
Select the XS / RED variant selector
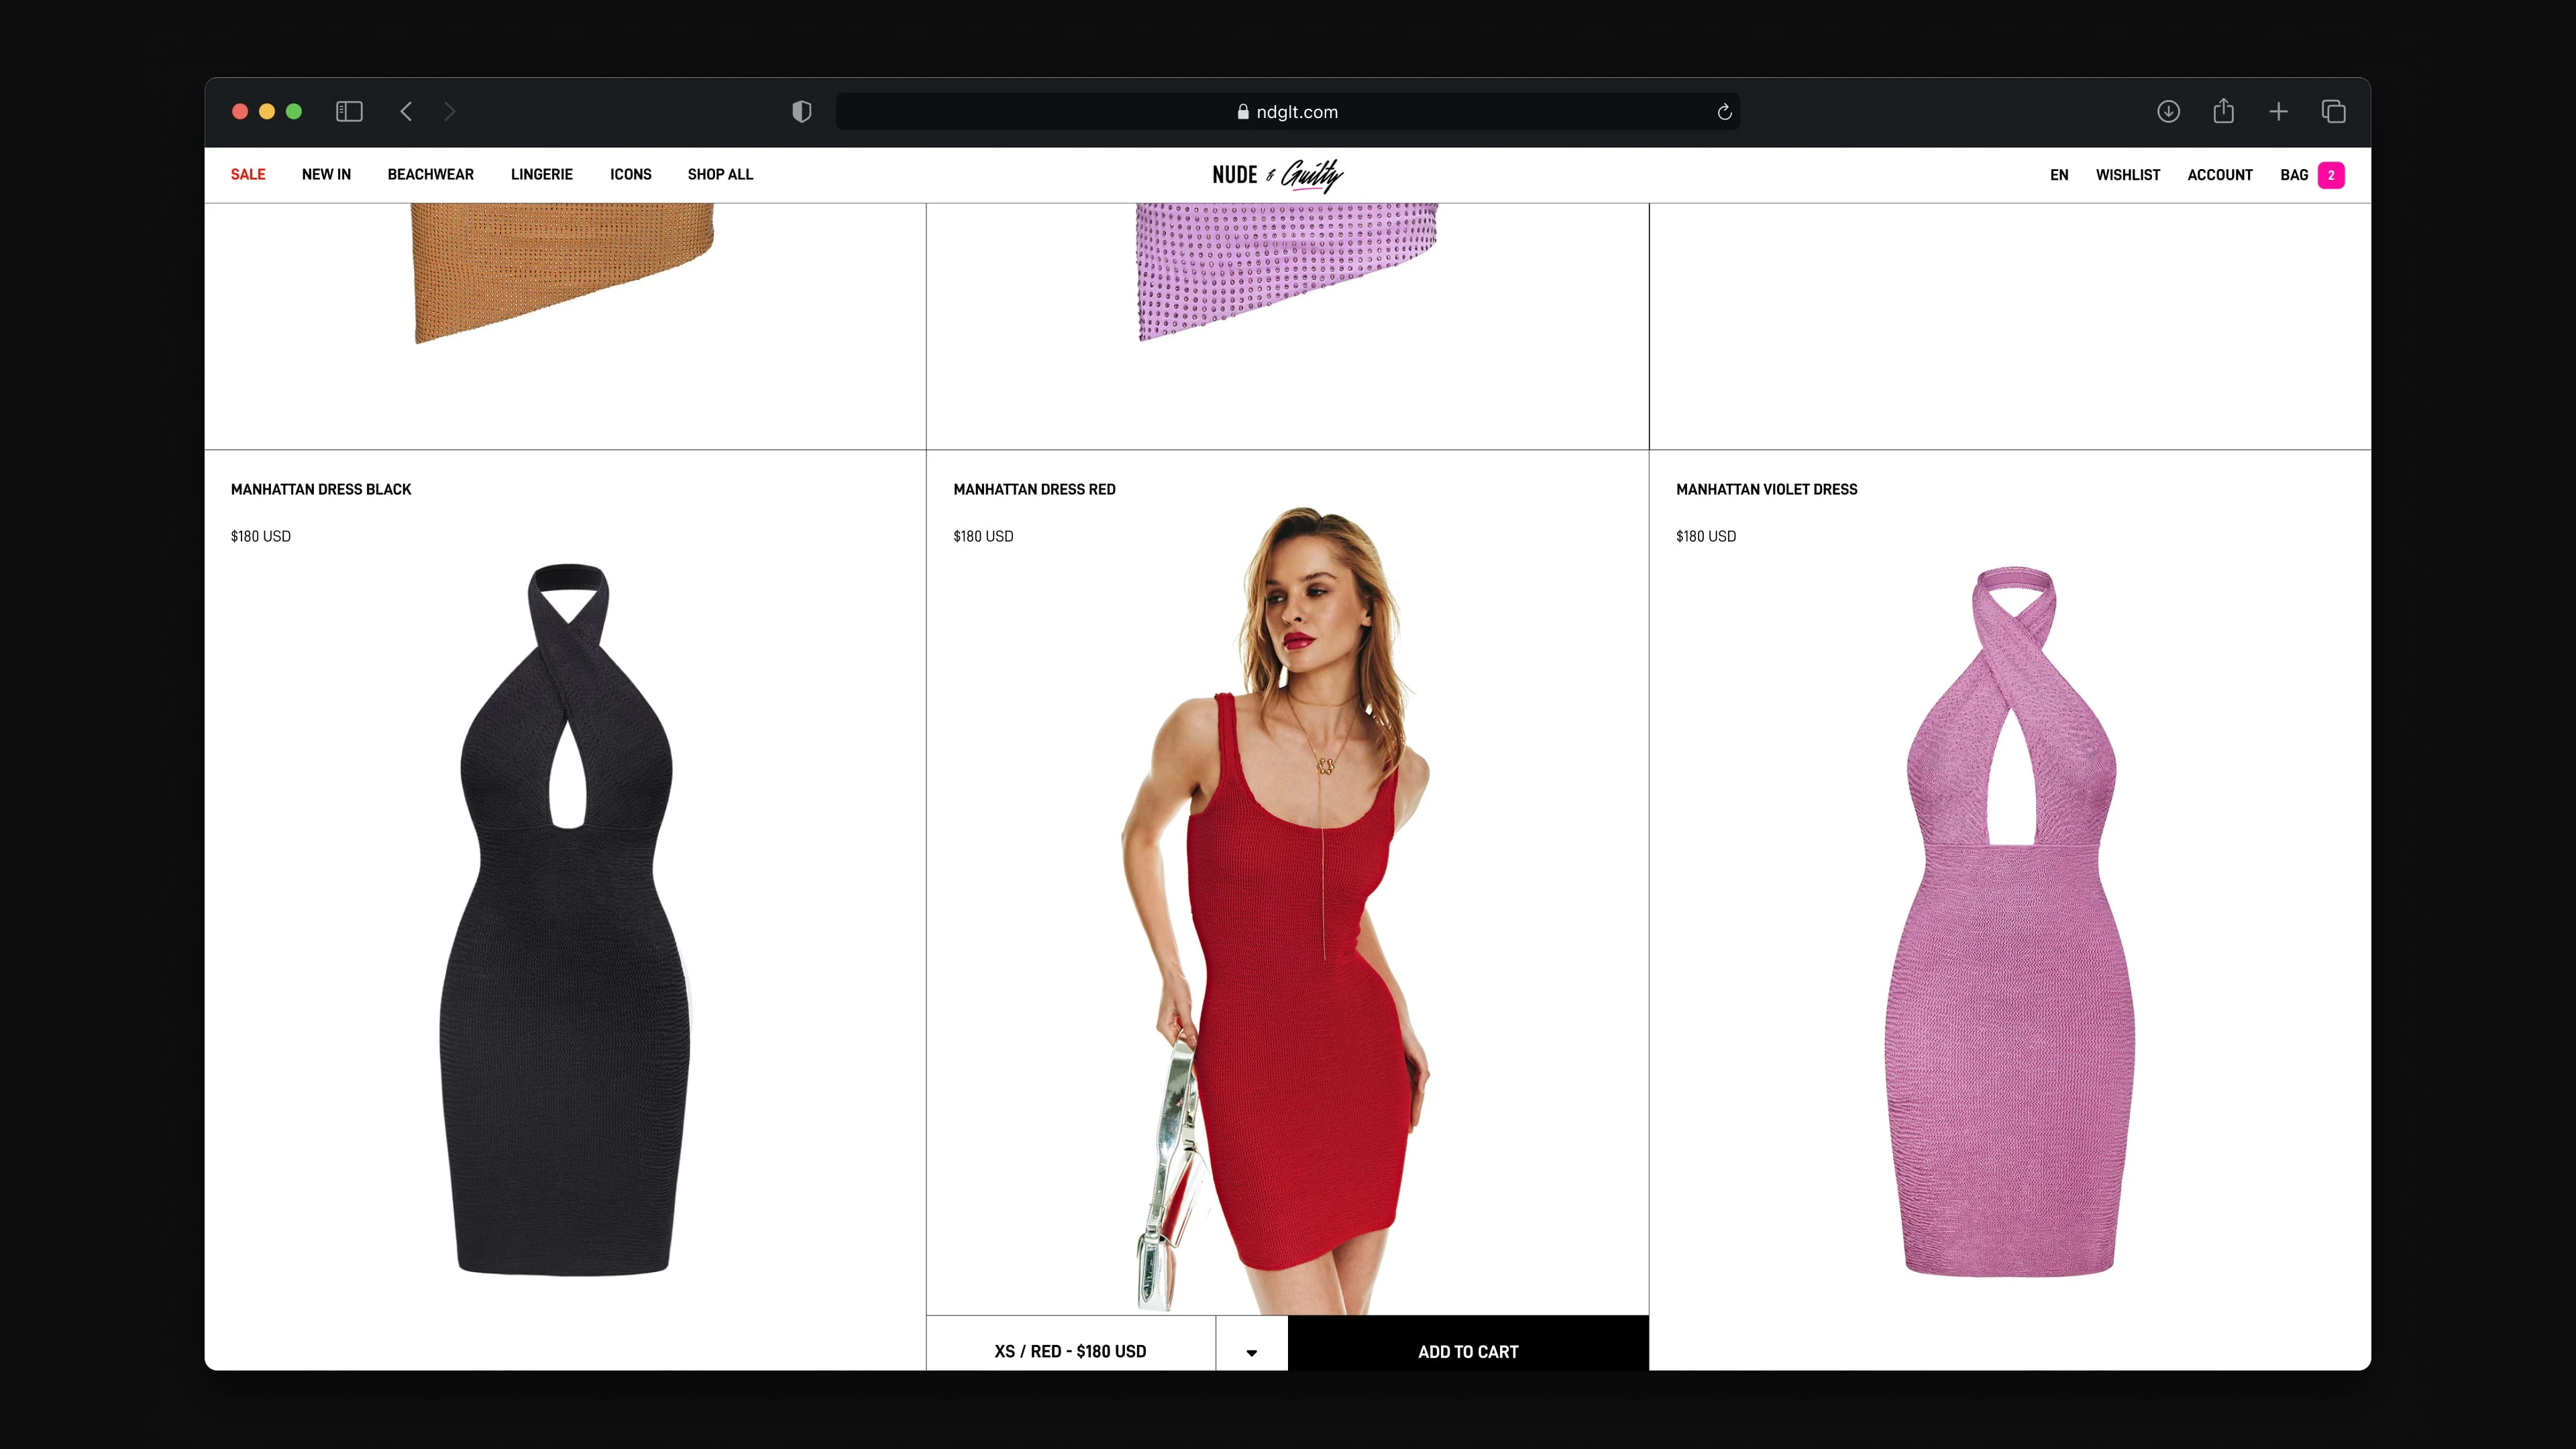click(x=1070, y=1351)
